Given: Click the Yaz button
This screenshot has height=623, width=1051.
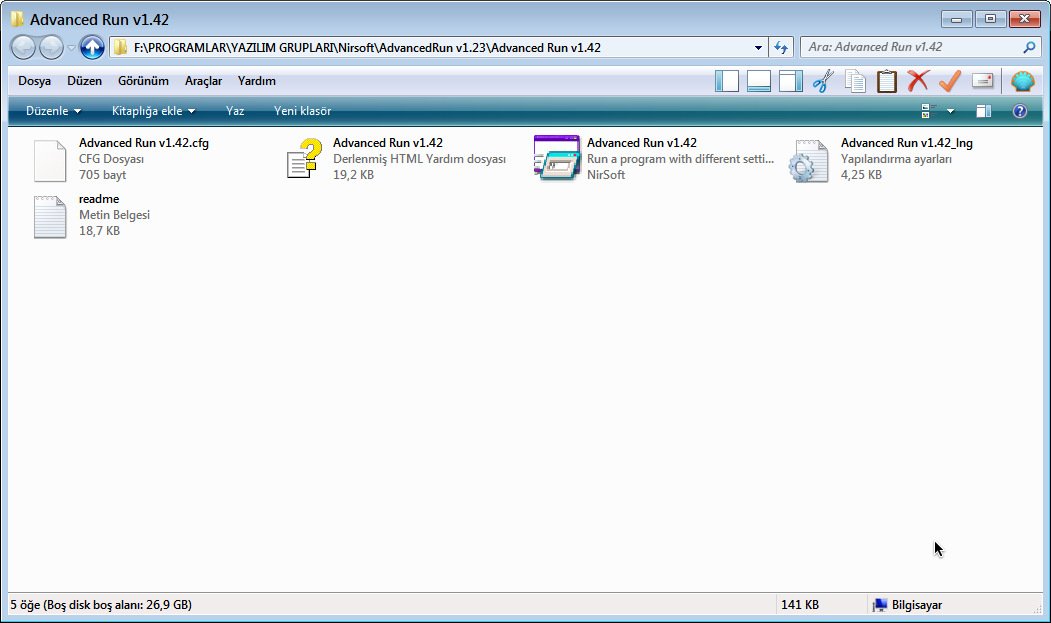Looking at the screenshot, I should [x=235, y=111].
